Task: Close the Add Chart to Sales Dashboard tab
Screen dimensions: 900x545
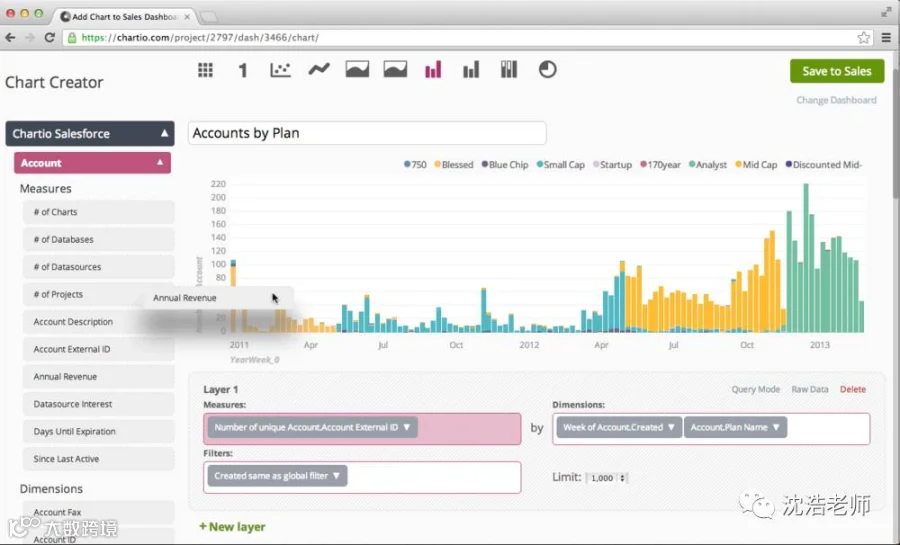Action: [187, 17]
